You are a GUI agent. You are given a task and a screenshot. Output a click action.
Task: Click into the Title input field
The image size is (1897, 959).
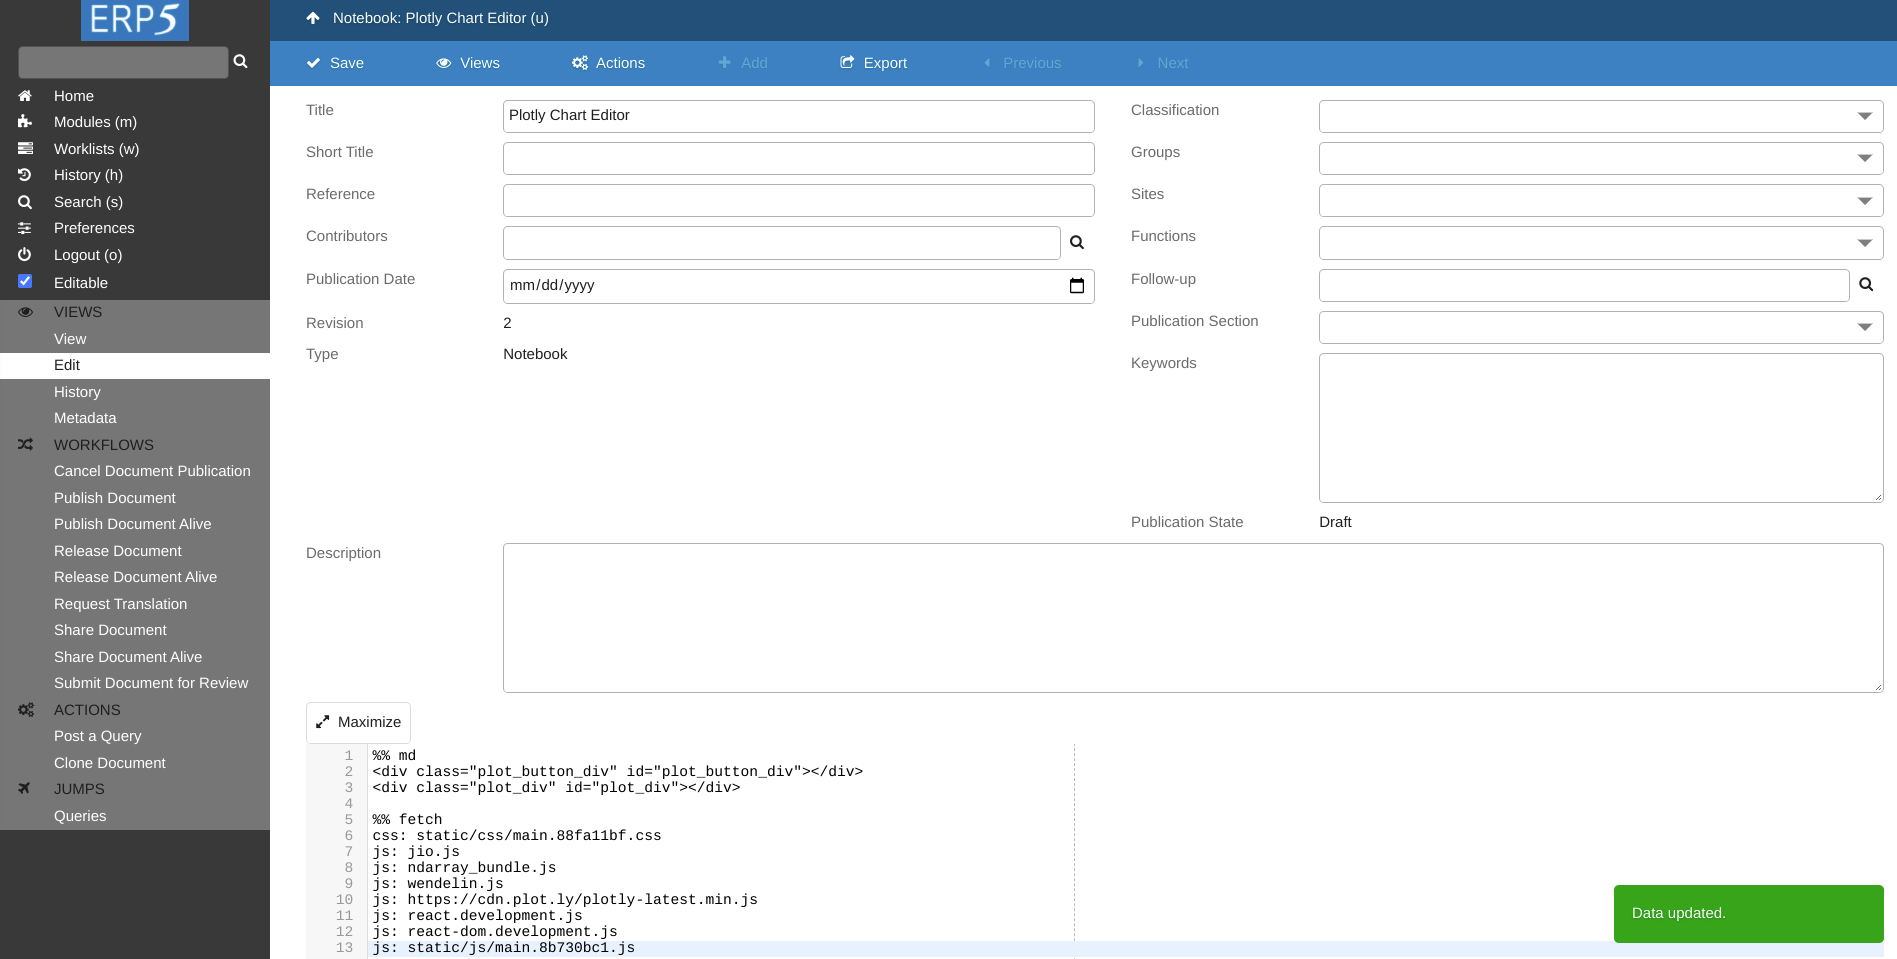(798, 116)
